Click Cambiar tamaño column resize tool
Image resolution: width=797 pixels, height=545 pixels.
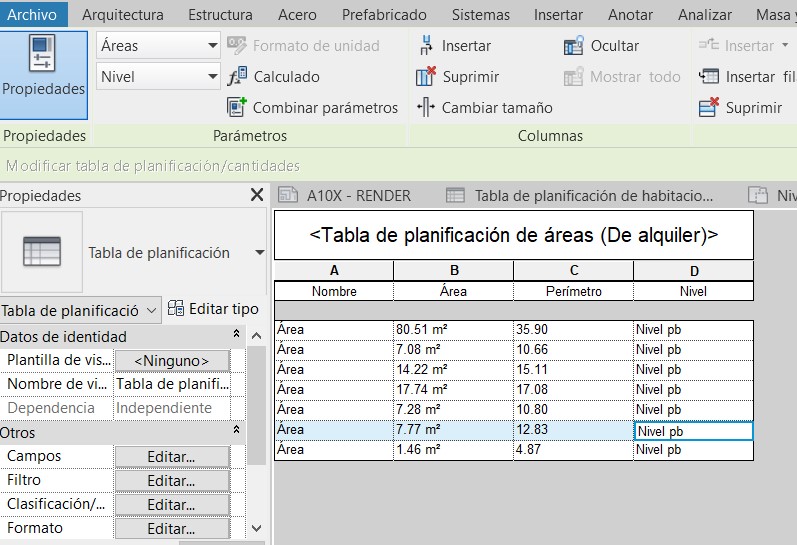[x=426, y=108]
